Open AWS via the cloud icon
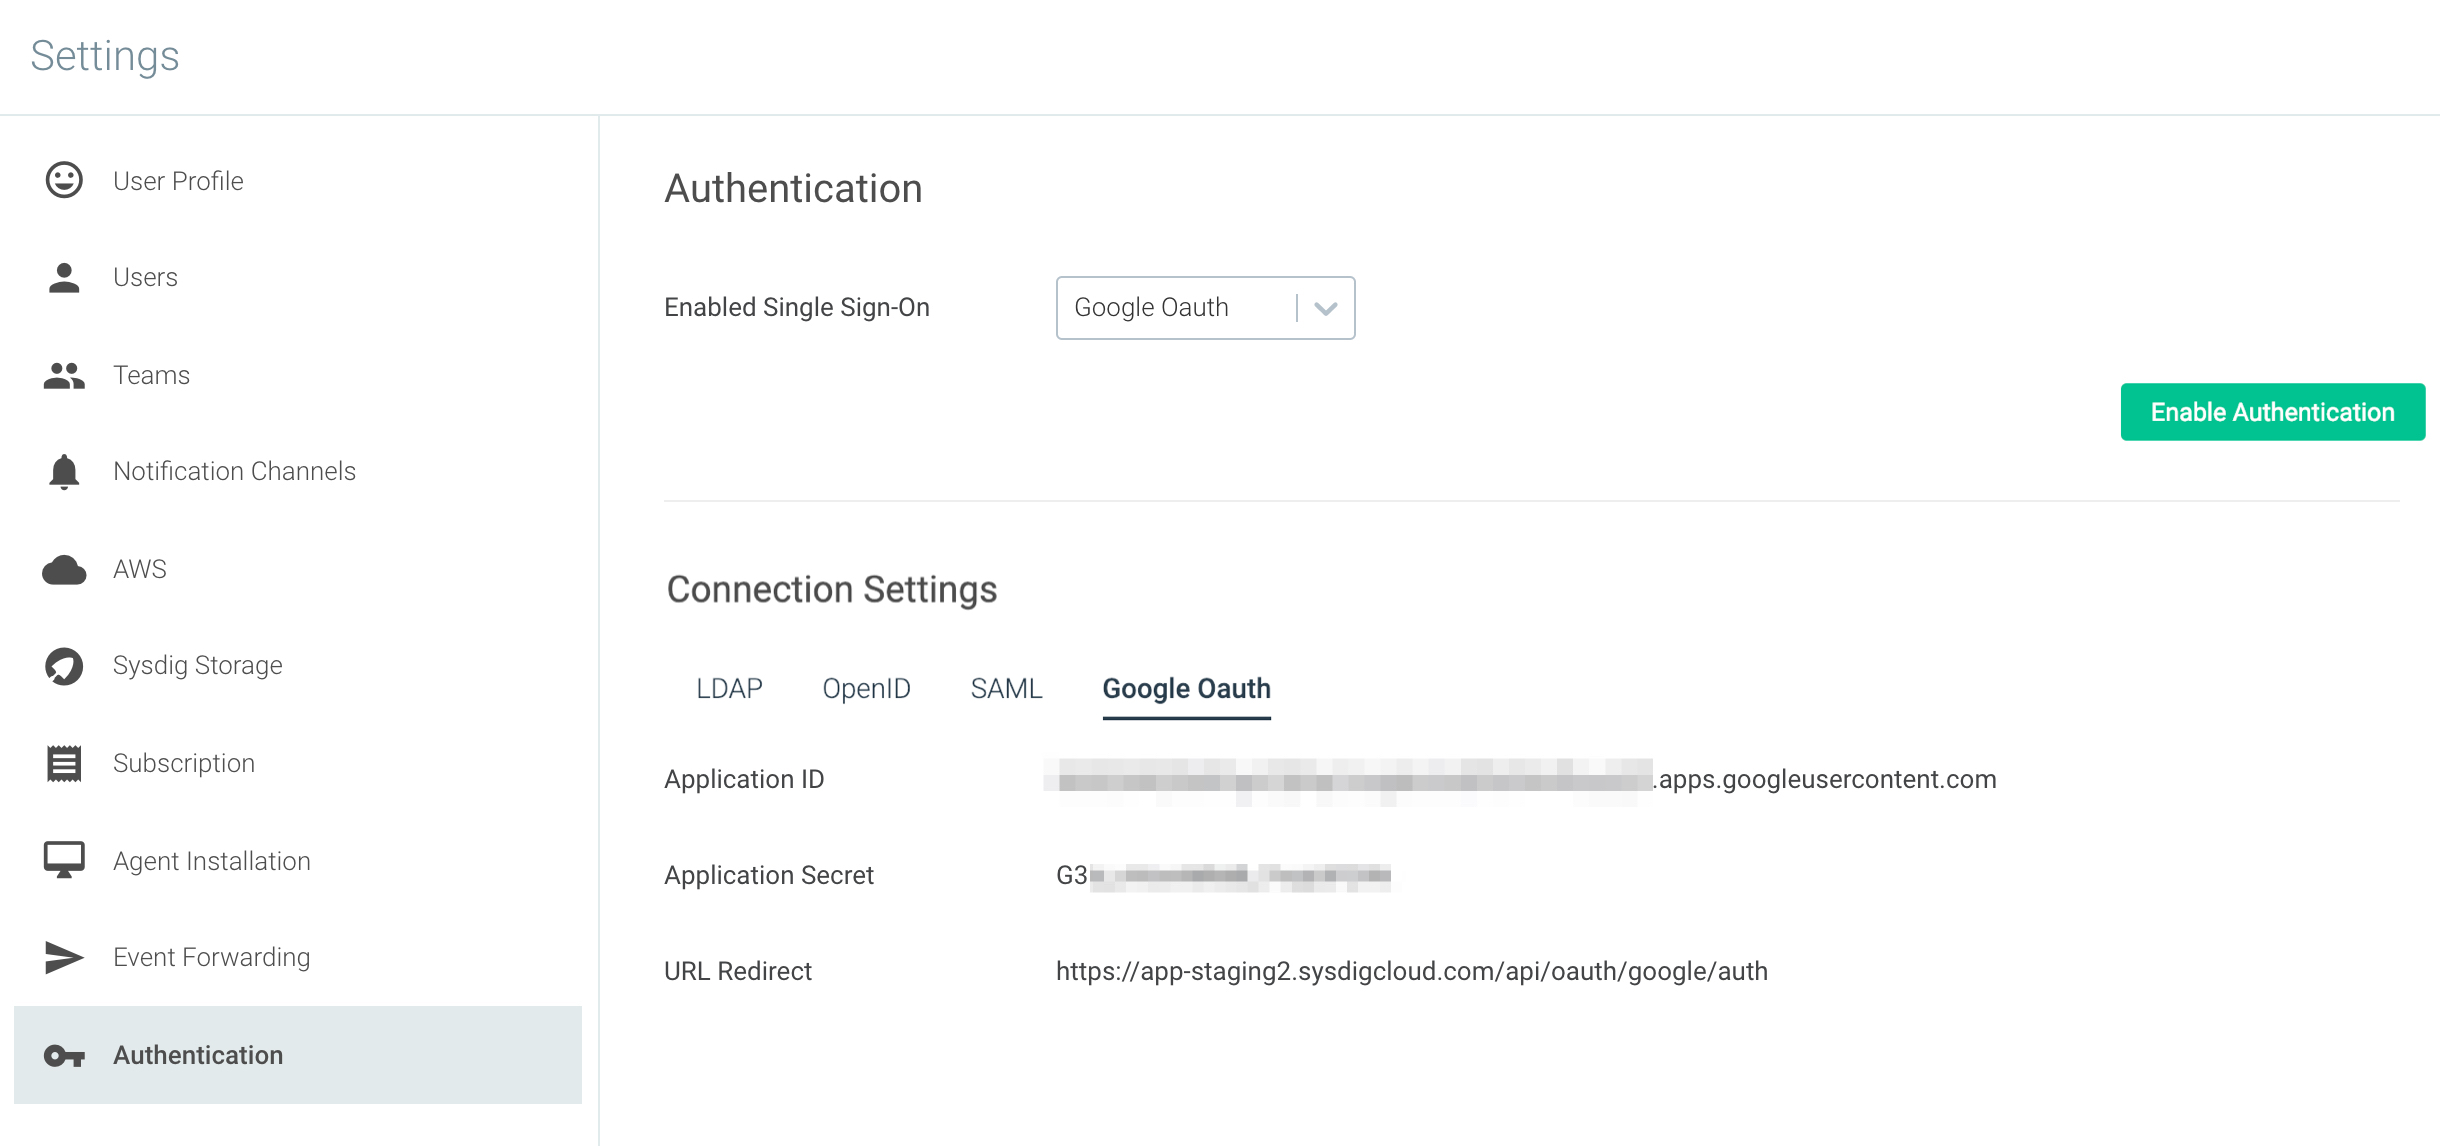2440x1146 pixels. (64, 569)
